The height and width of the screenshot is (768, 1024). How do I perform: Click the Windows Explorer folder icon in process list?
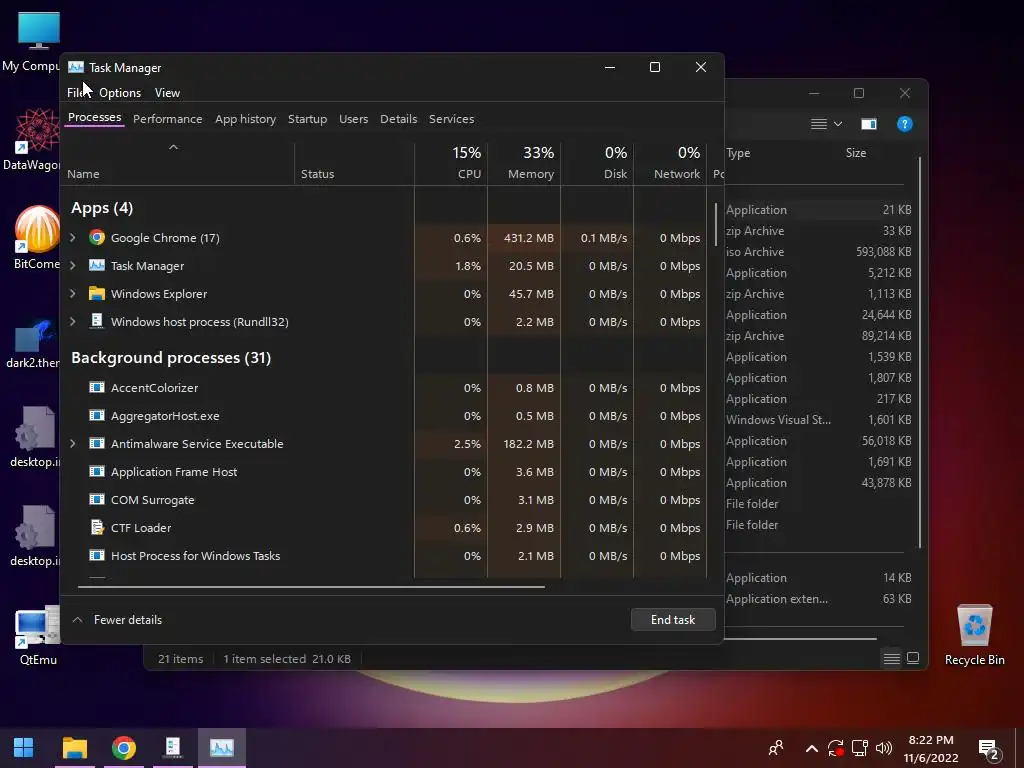point(97,294)
